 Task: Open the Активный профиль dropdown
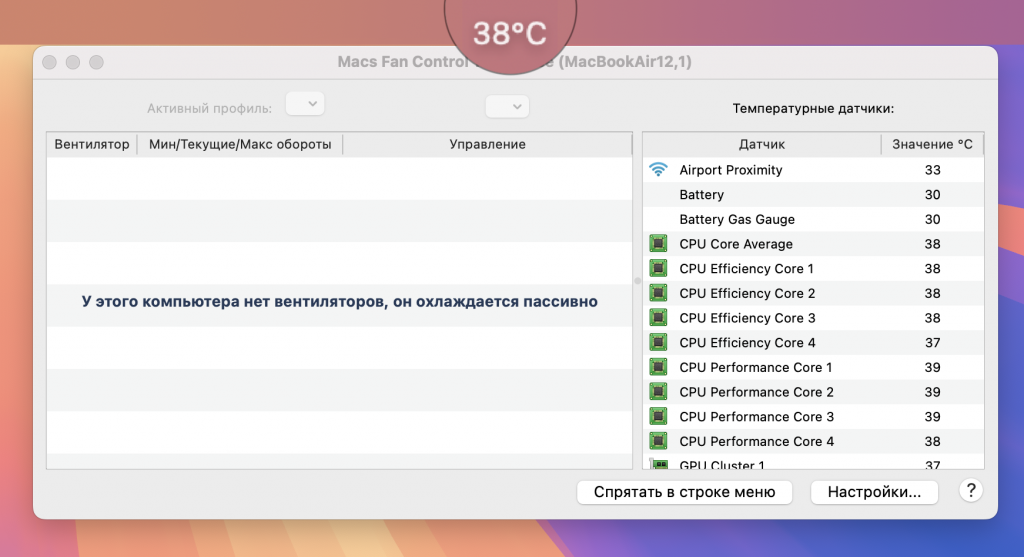pyautogui.click(x=305, y=104)
